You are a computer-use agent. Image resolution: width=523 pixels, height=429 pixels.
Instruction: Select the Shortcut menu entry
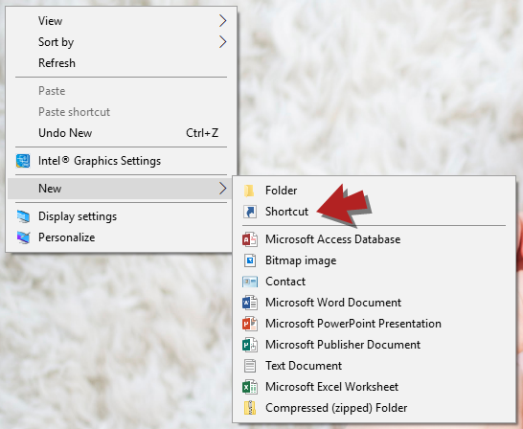tap(374, 211)
